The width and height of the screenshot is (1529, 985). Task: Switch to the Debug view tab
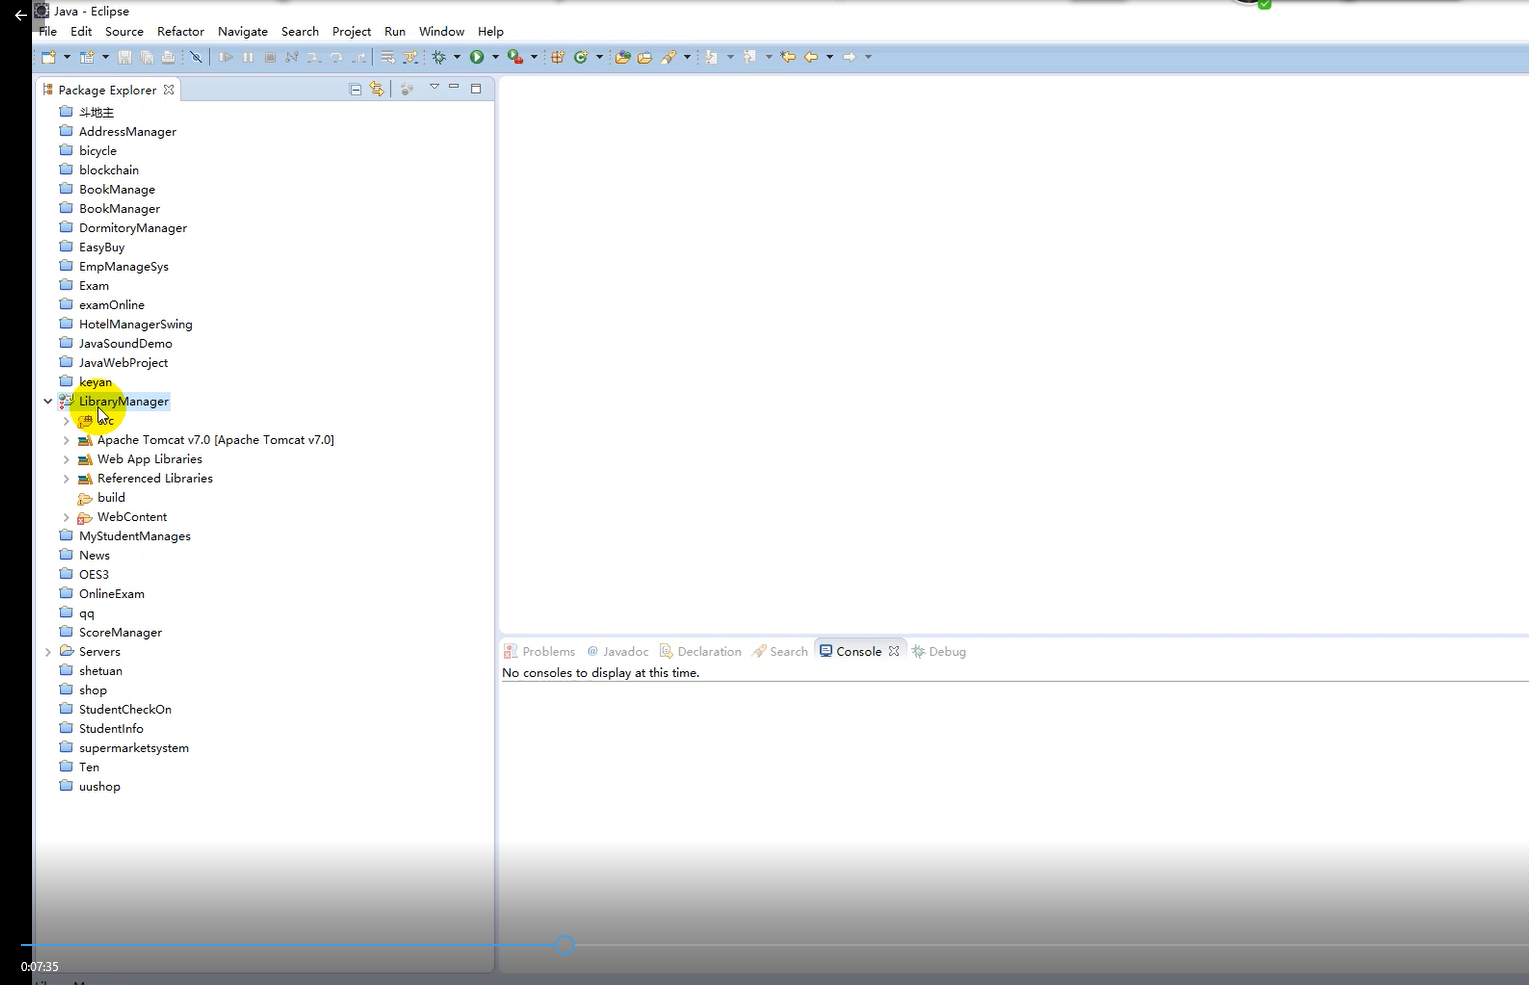coord(939,651)
